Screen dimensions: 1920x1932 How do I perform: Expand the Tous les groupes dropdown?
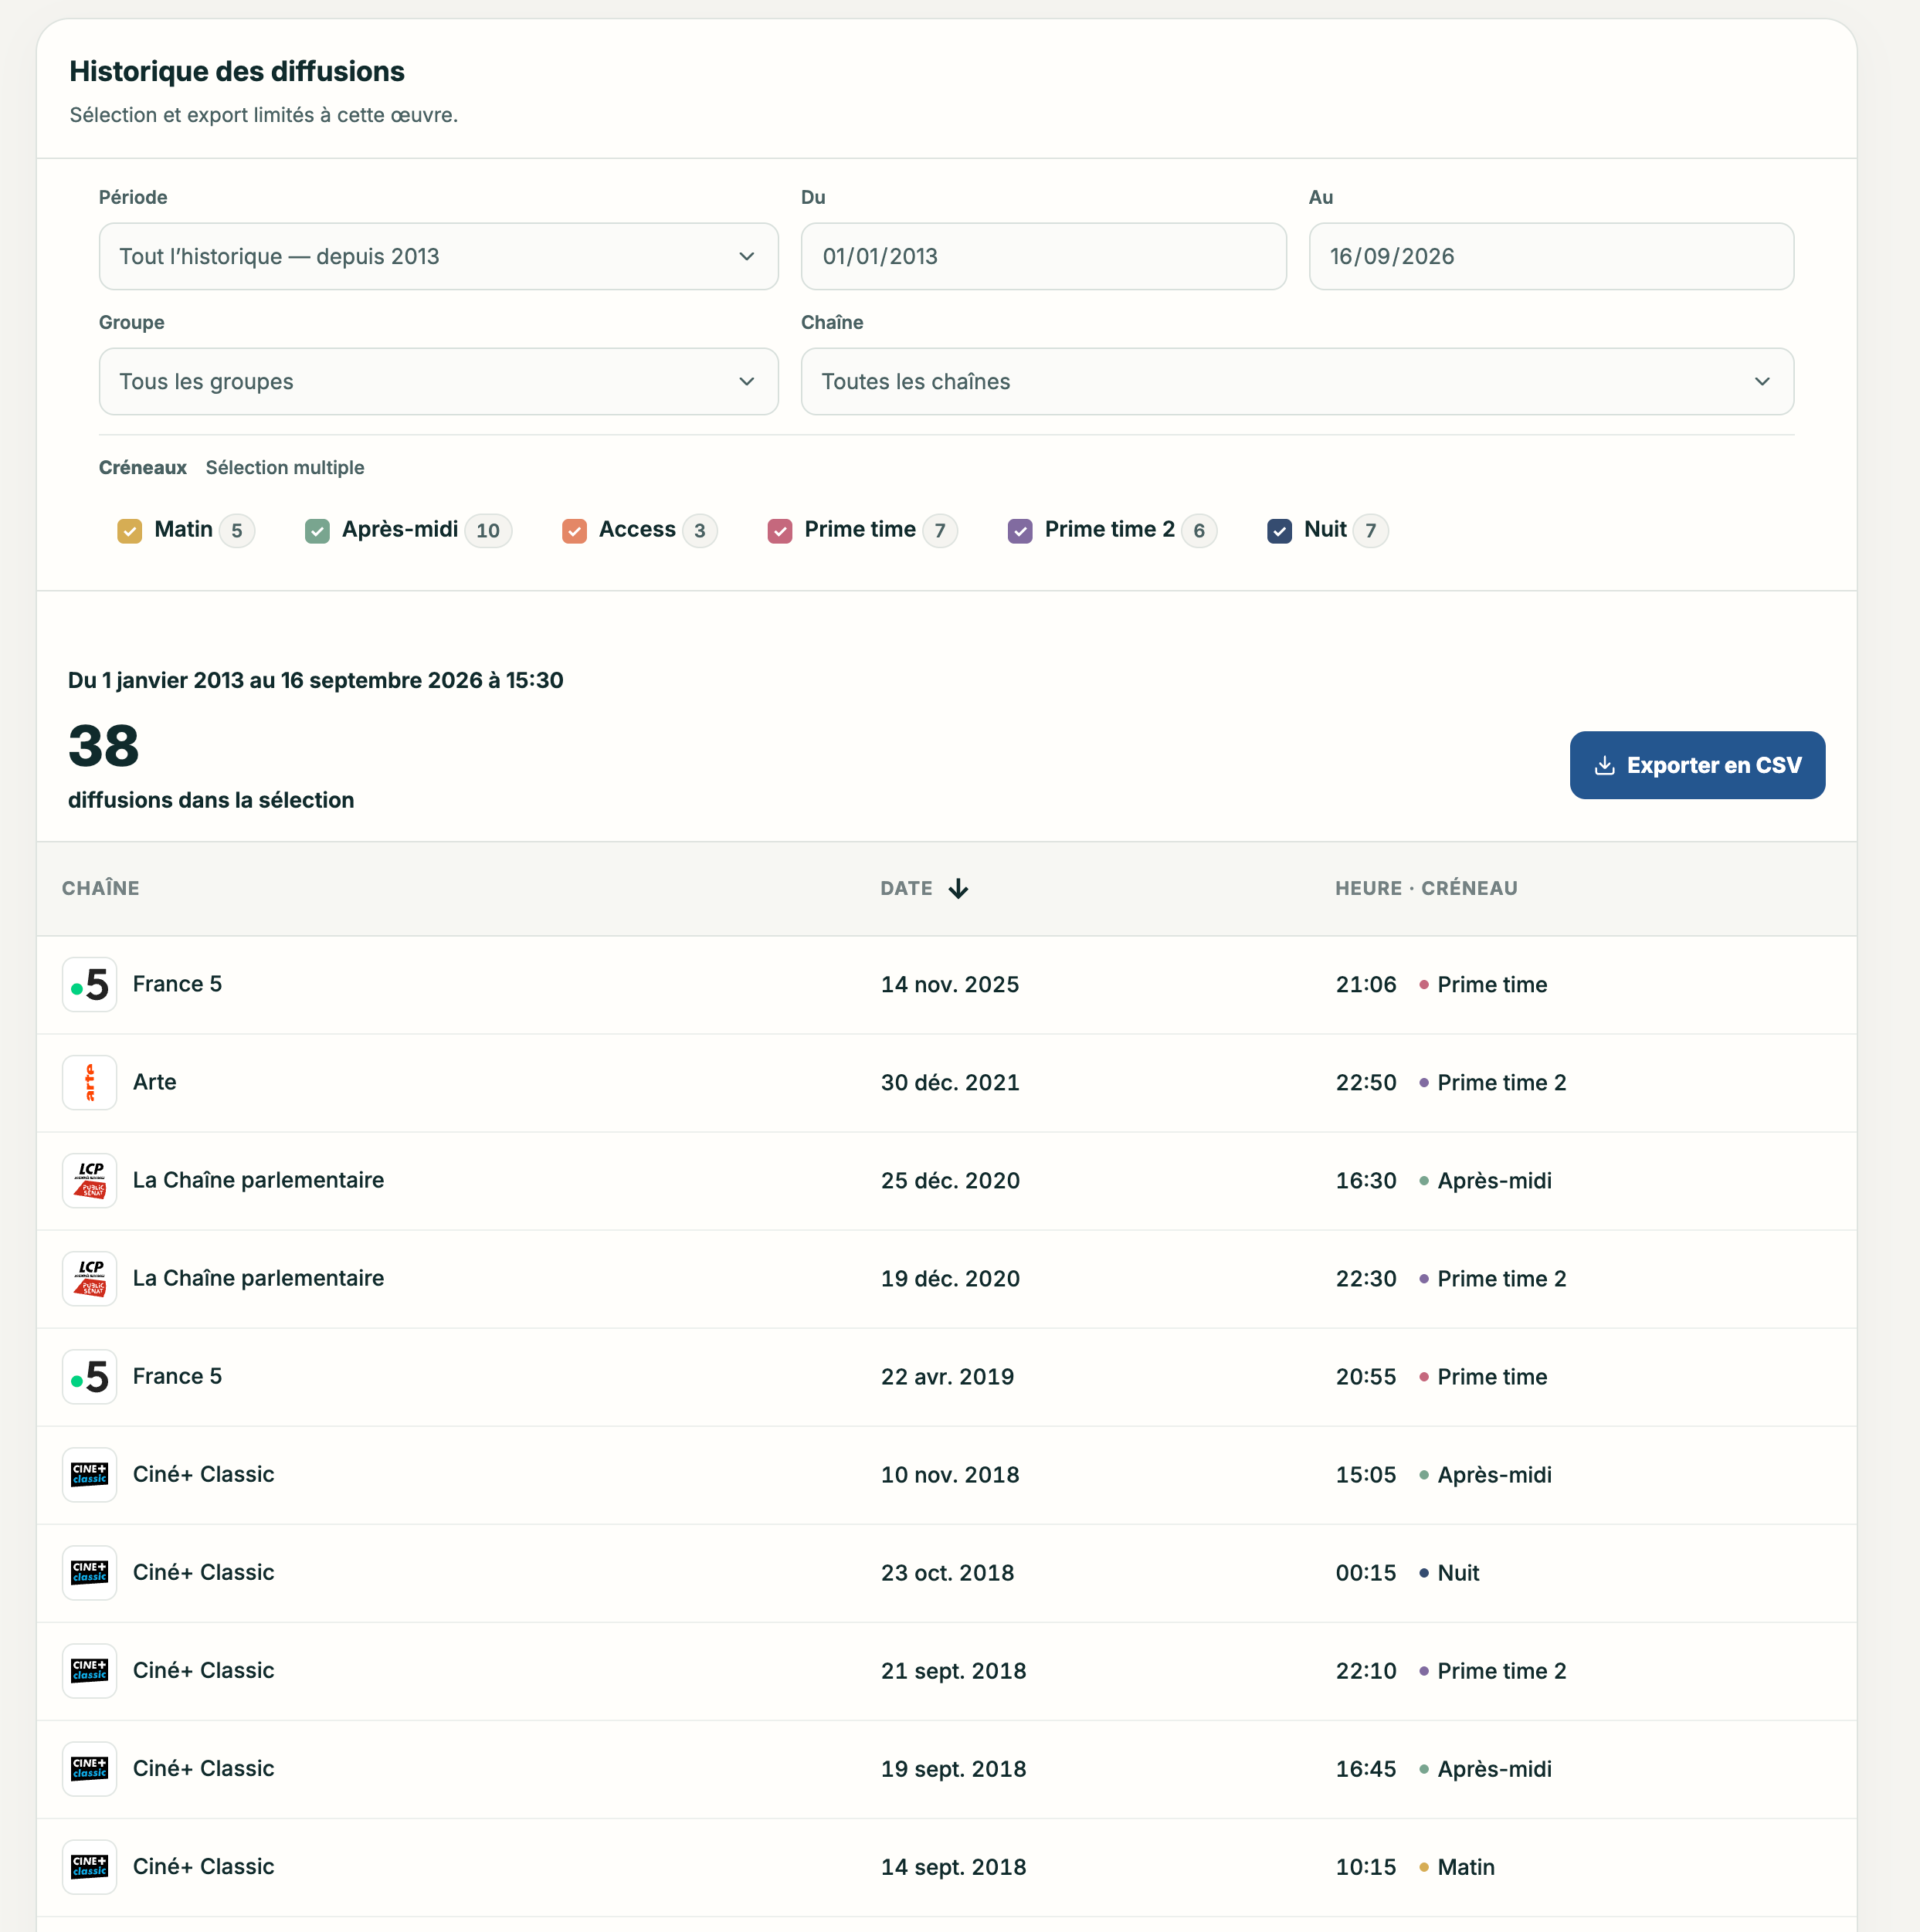(438, 382)
